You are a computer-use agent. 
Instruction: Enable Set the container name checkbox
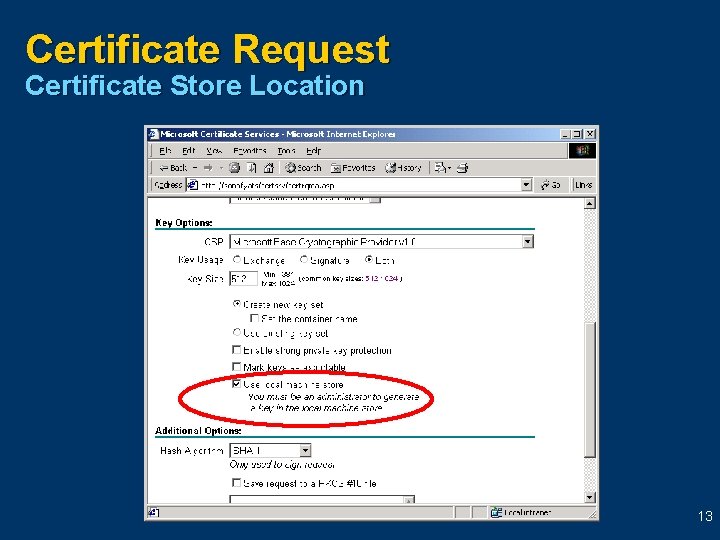[254, 318]
